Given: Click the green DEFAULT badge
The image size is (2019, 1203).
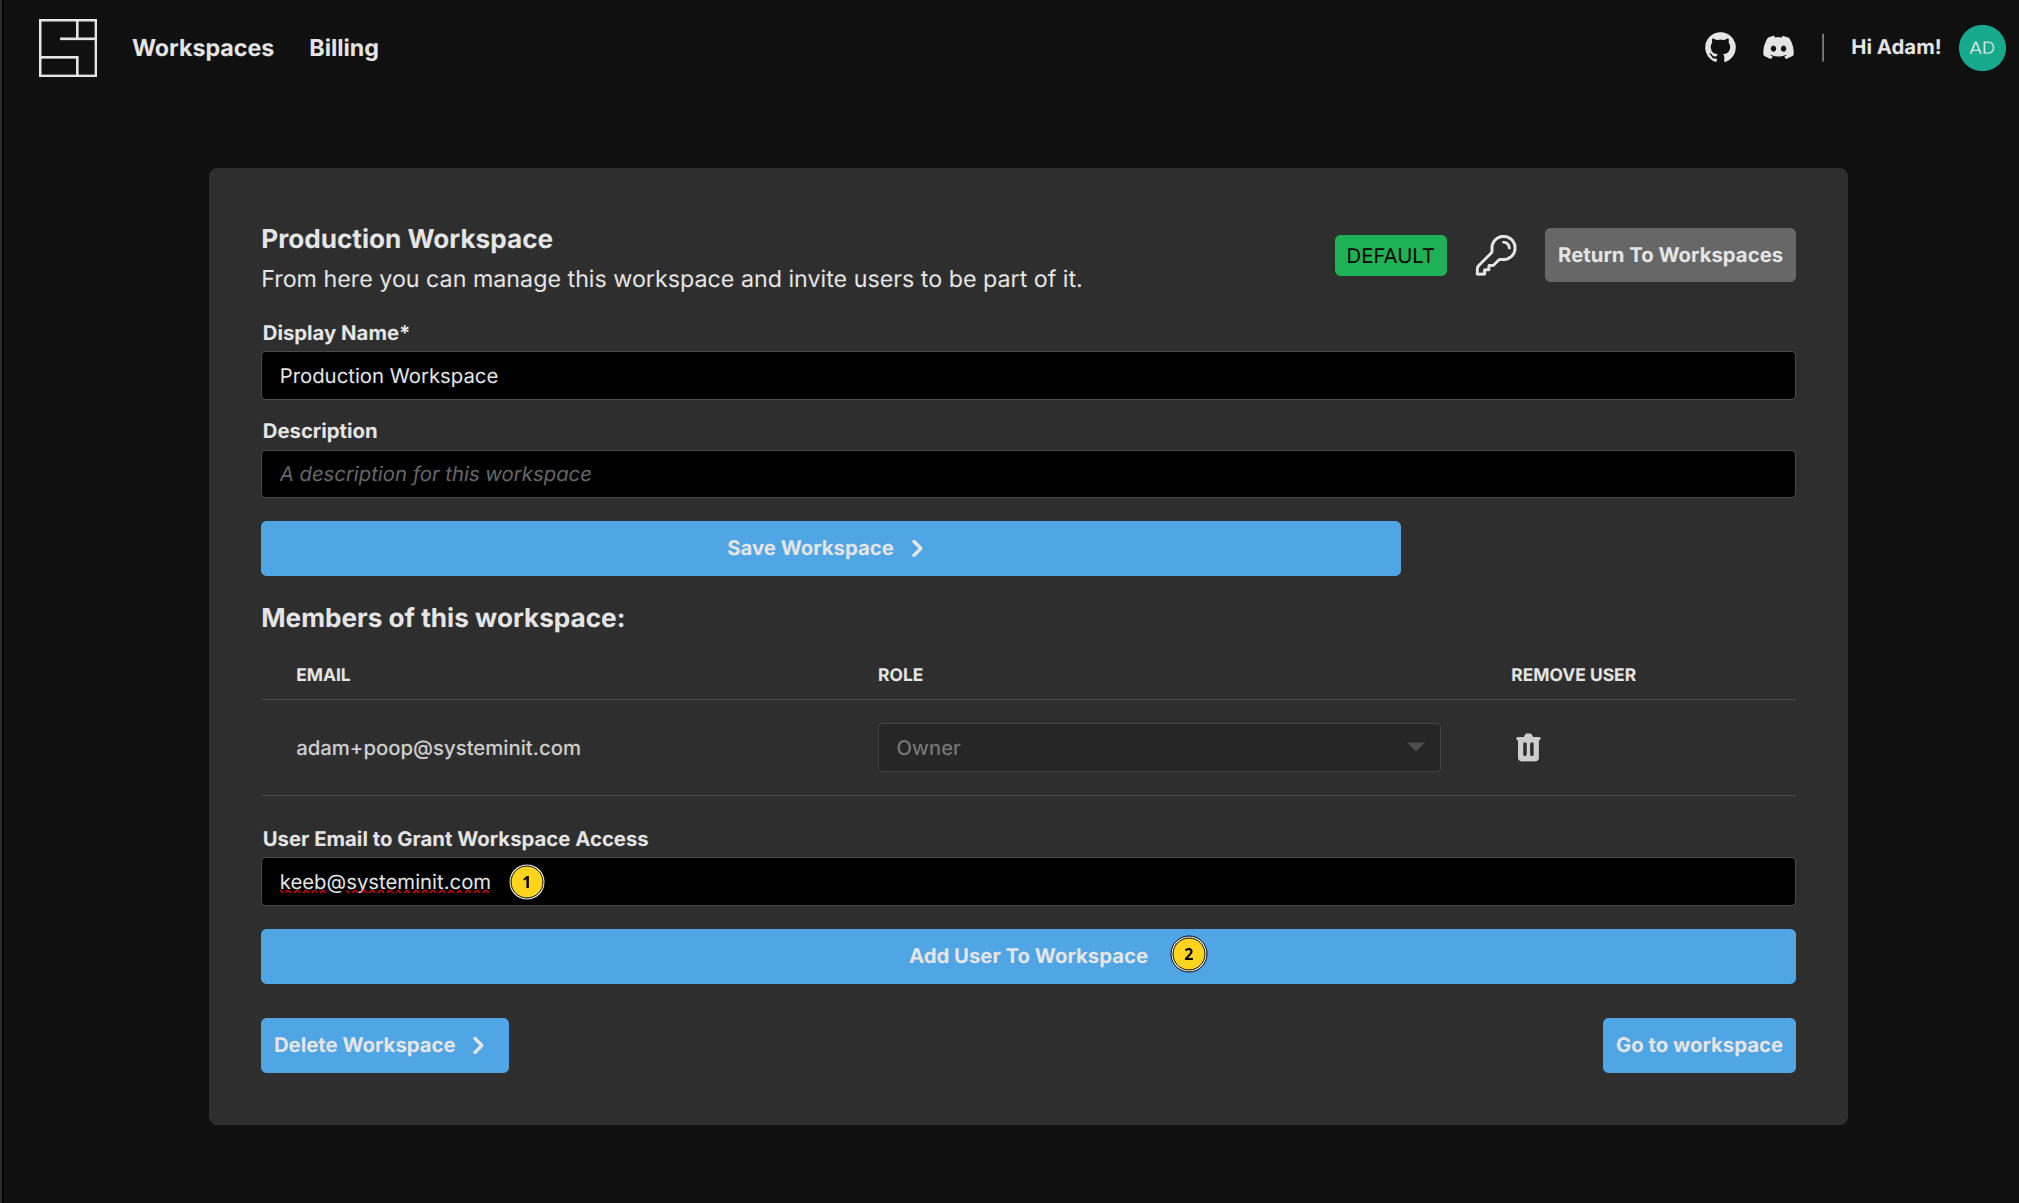Looking at the screenshot, I should point(1390,256).
